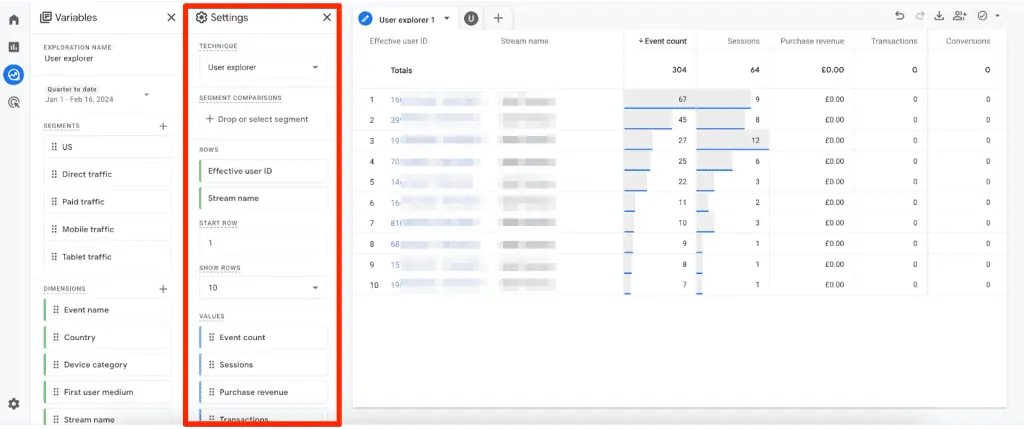
Task: Click the Event count value chip
Action: pyautogui.click(x=263, y=338)
